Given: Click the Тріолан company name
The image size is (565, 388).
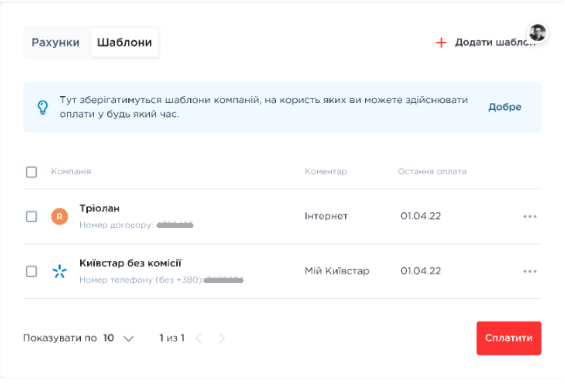Looking at the screenshot, I should tap(99, 208).
